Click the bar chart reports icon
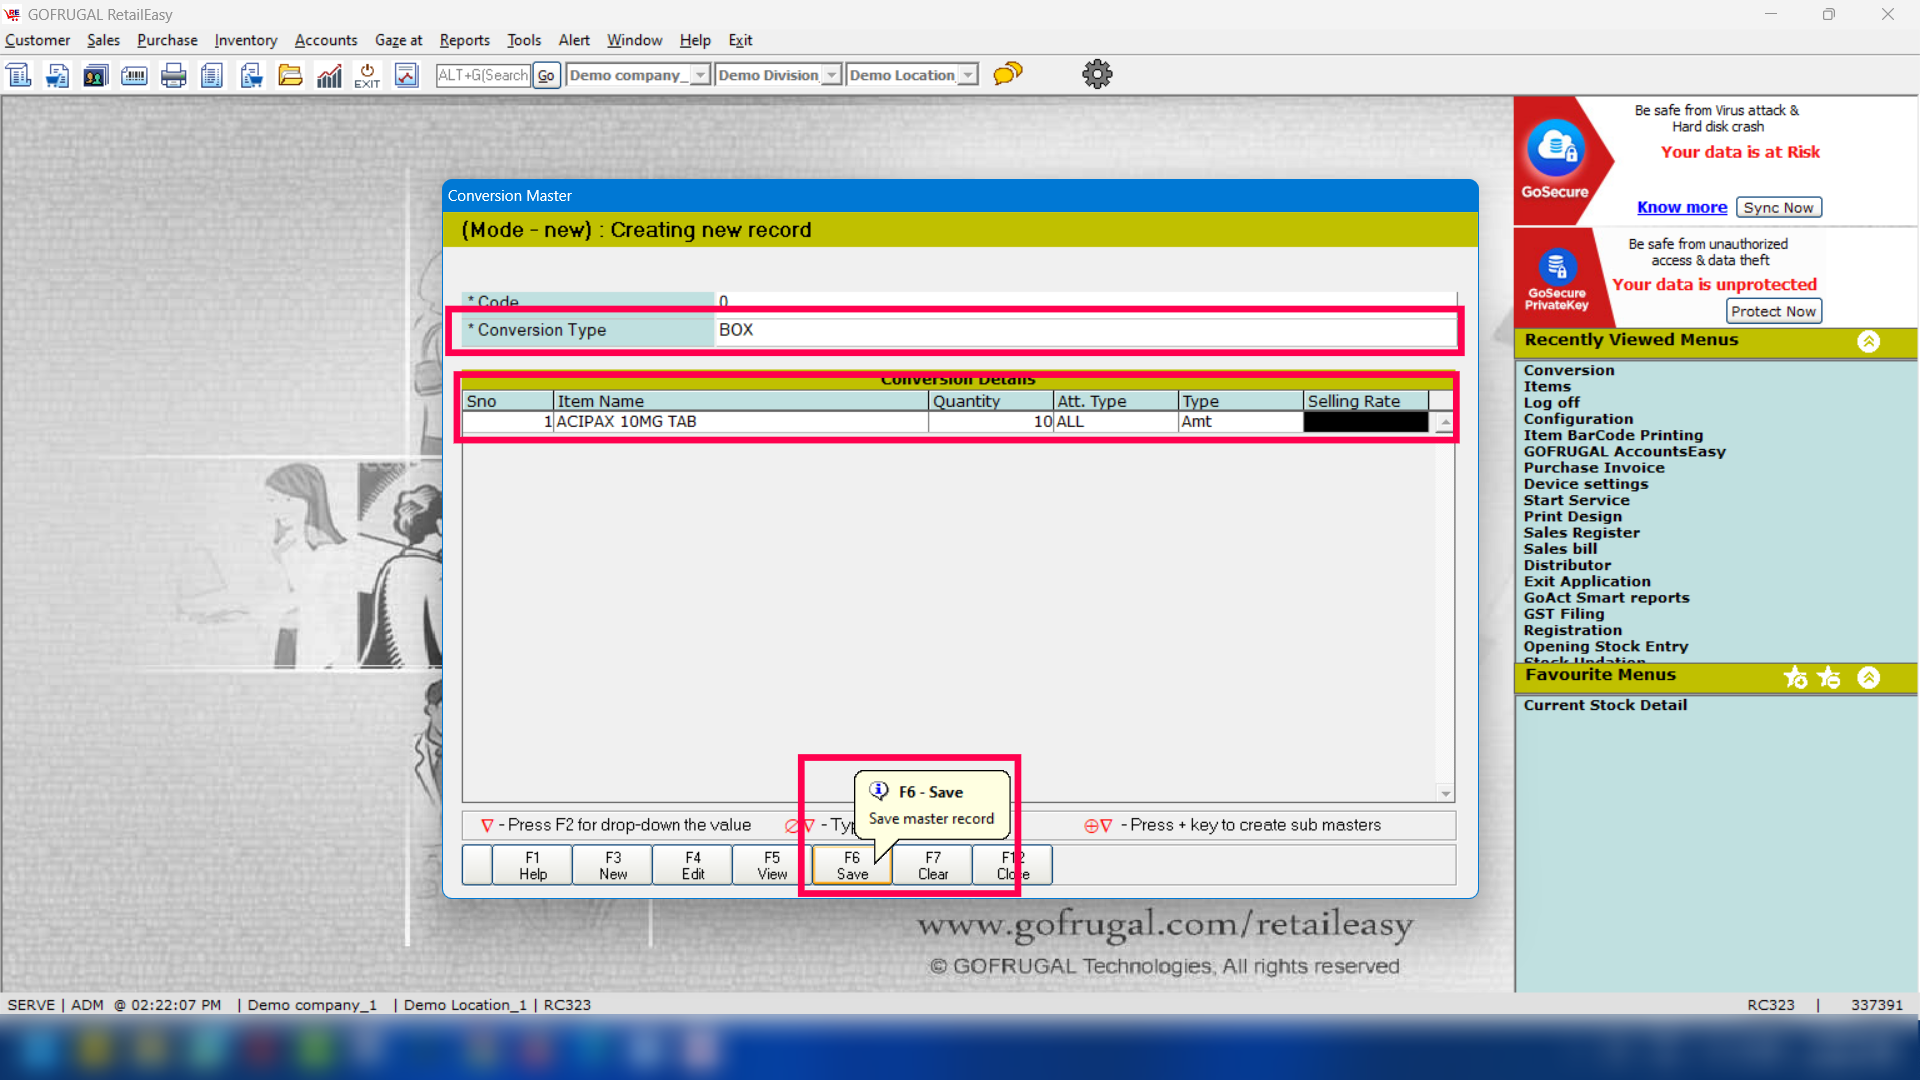The width and height of the screenshot is (1920, 1080). (329, 75)
